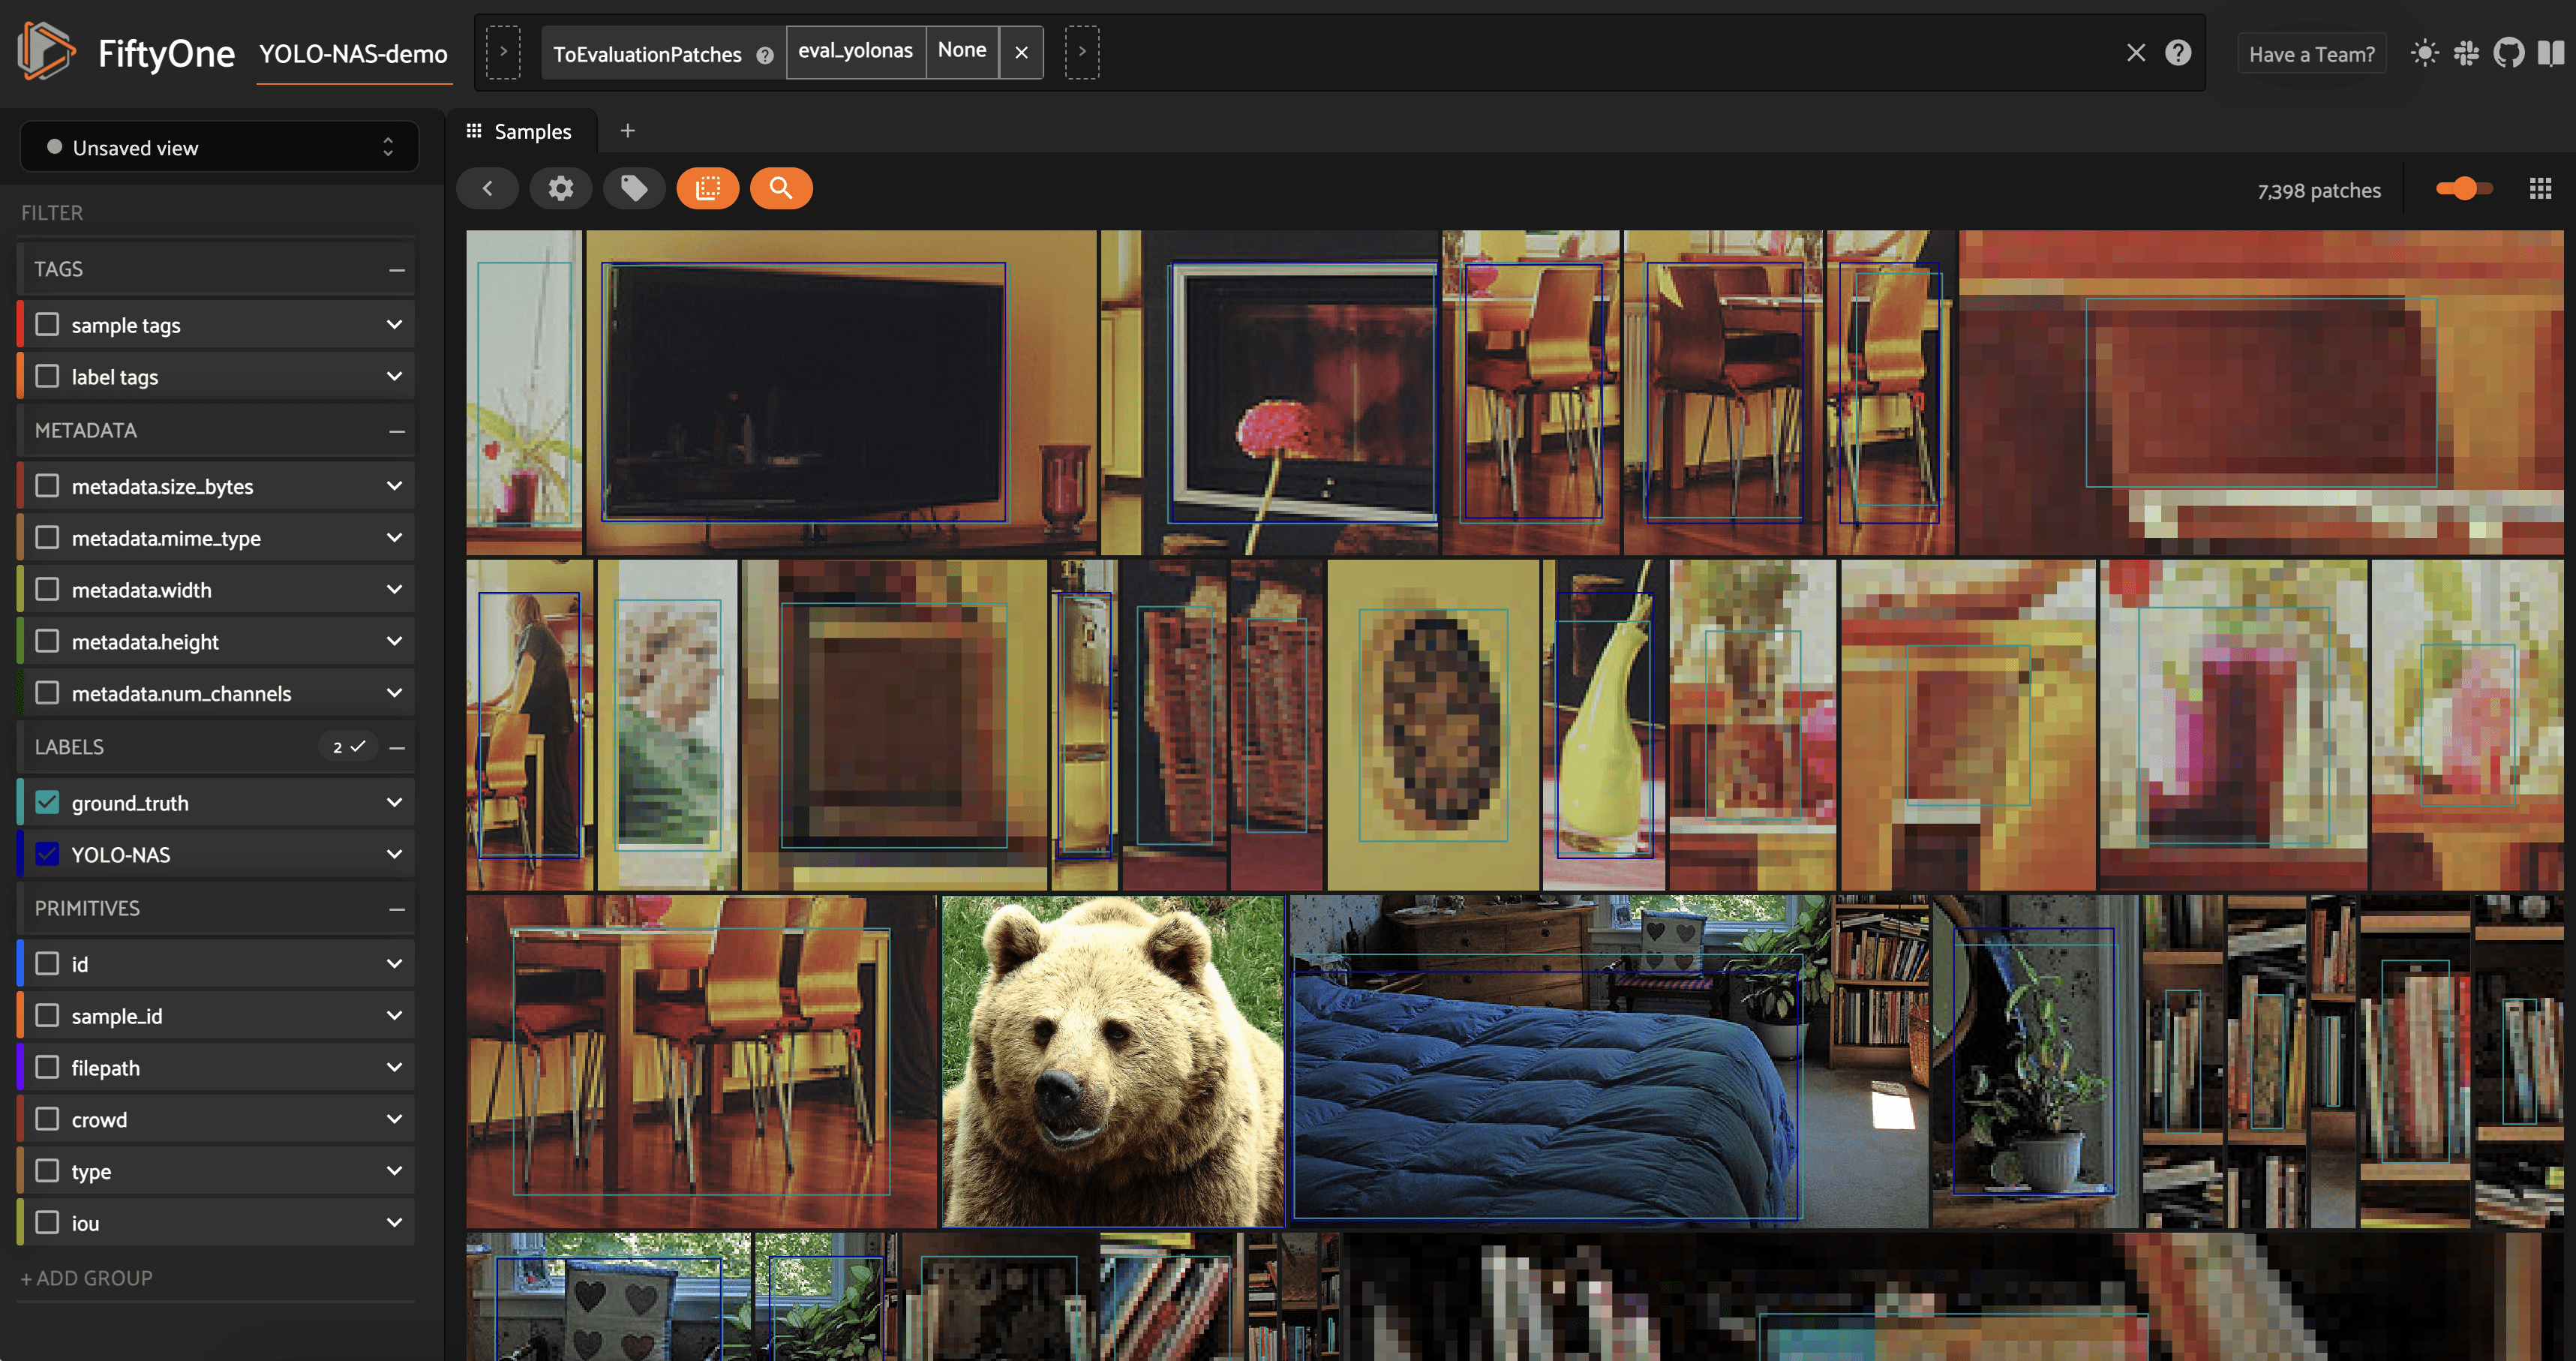The image size is (2576, 1361).
Task: Collapse the METADATA group
Action: [397, 431]
